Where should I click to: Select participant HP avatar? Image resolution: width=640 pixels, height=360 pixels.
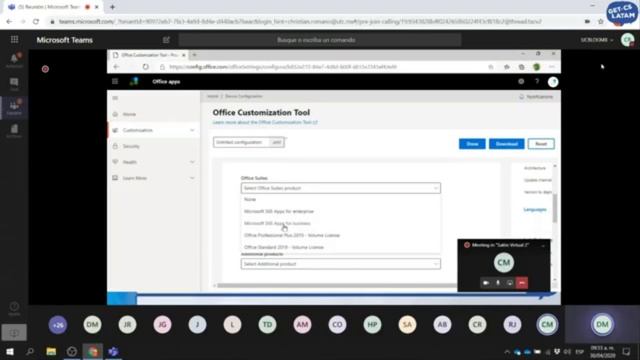click(x=372, y=325)
